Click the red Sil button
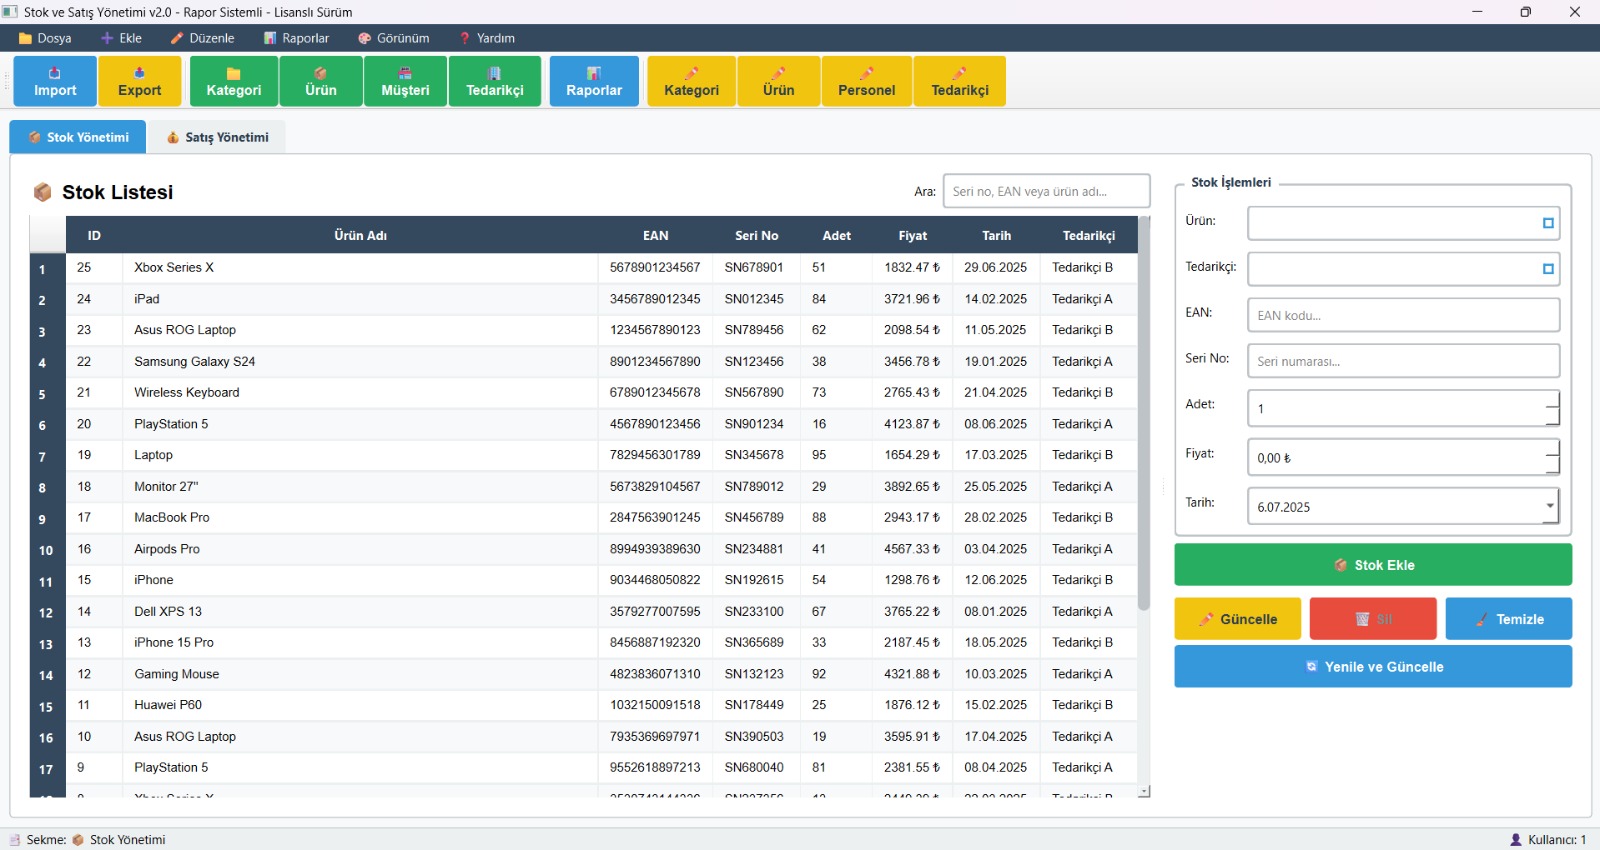Image resolution: width=1600 pixels, height=850 pixels. coord(1373,619)
